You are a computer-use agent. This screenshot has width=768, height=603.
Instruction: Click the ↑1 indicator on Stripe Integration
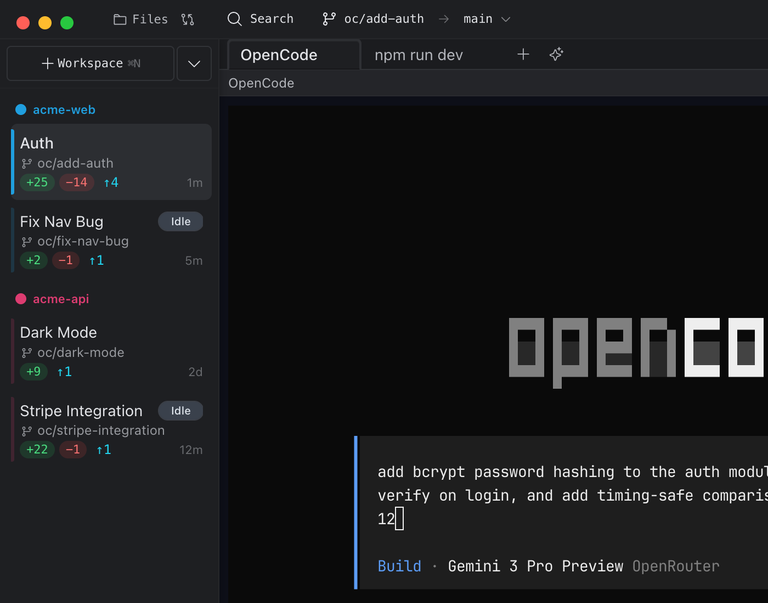103,450
